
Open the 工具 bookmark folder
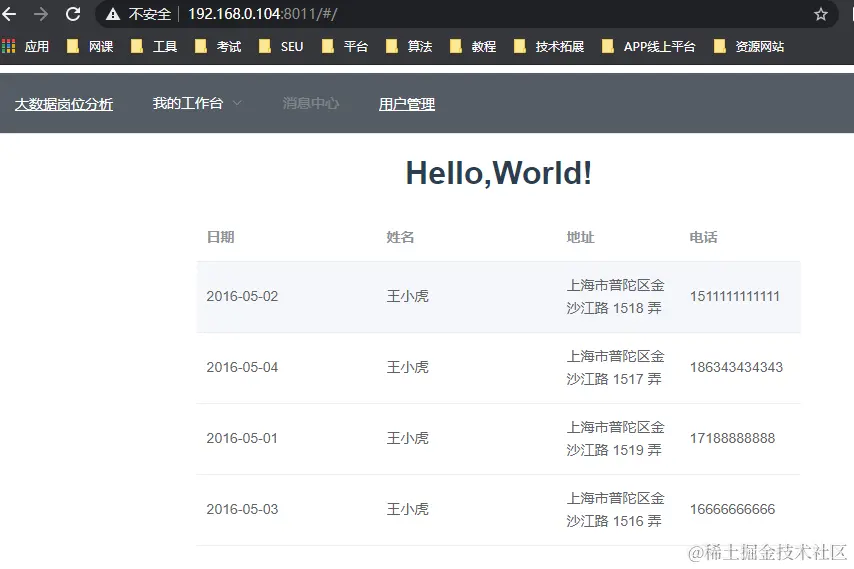pyautogui.click(x=154, y=47)
